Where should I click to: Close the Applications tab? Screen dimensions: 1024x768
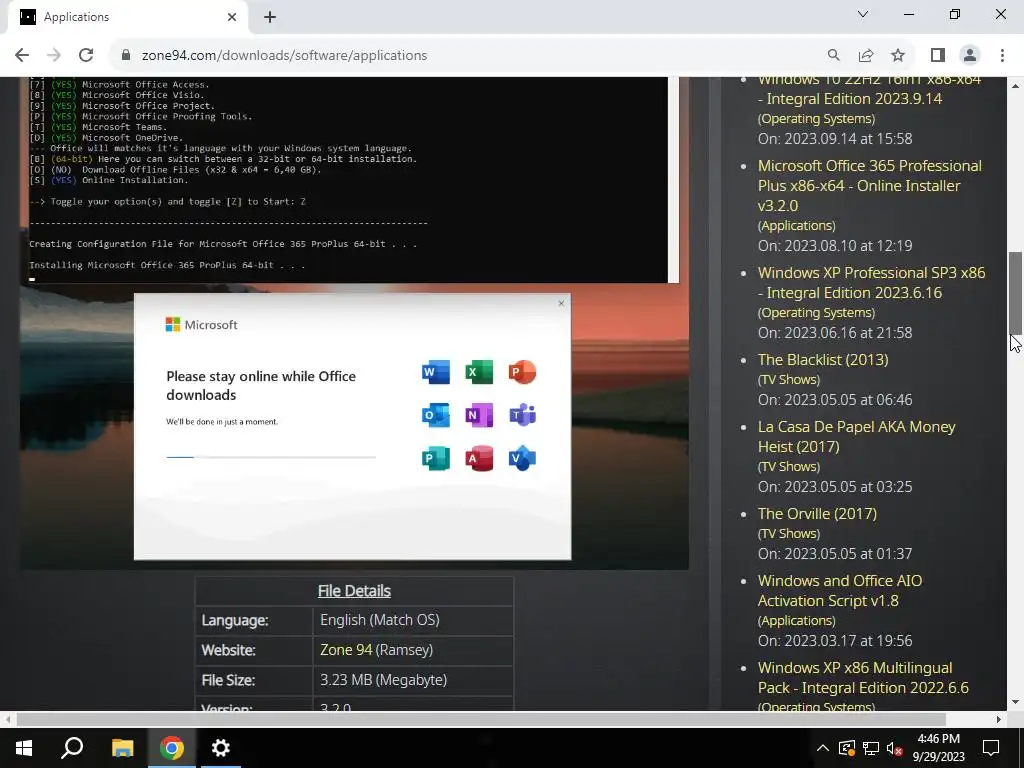click(x=232, y=17)
